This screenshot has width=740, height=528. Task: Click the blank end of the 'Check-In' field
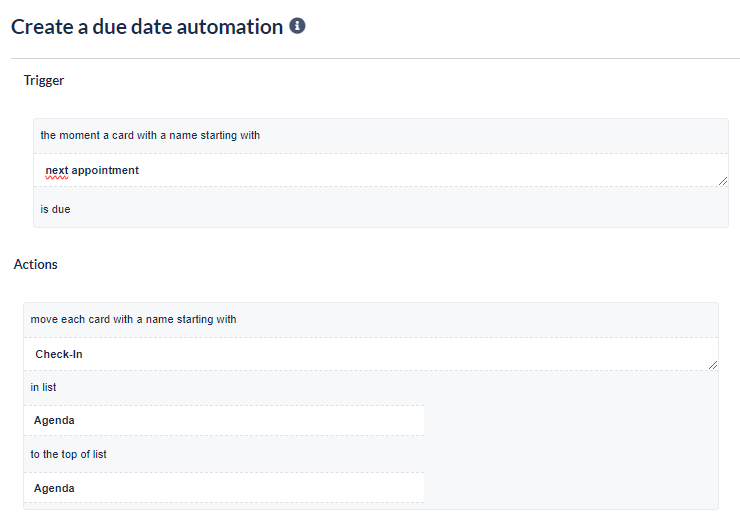click(x=396, y=354)
